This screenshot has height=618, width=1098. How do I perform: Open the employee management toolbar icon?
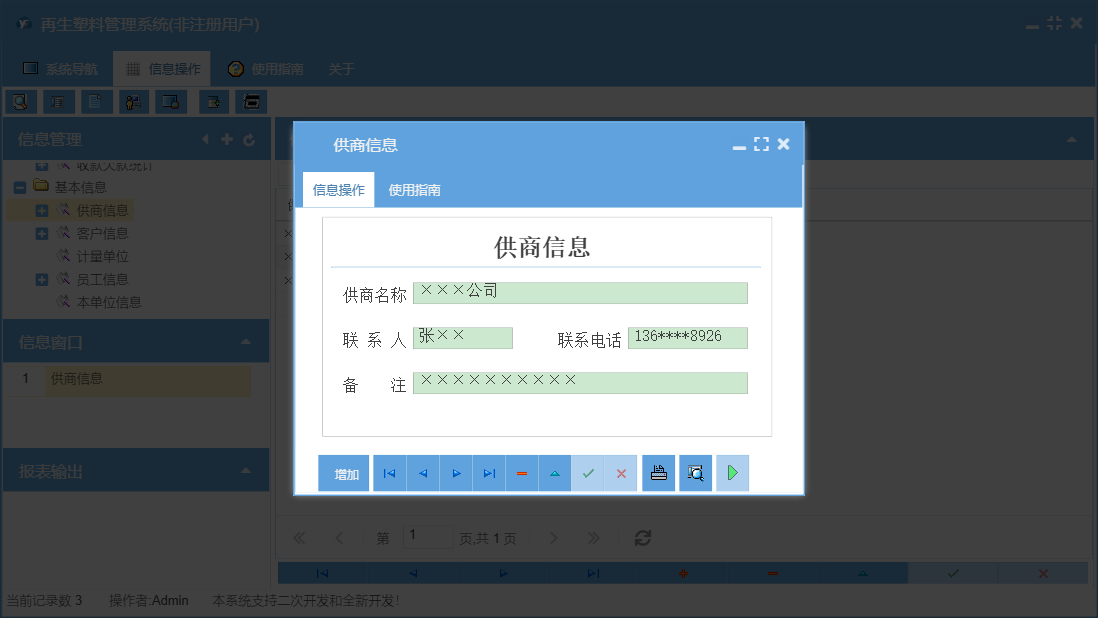[133, 101]
